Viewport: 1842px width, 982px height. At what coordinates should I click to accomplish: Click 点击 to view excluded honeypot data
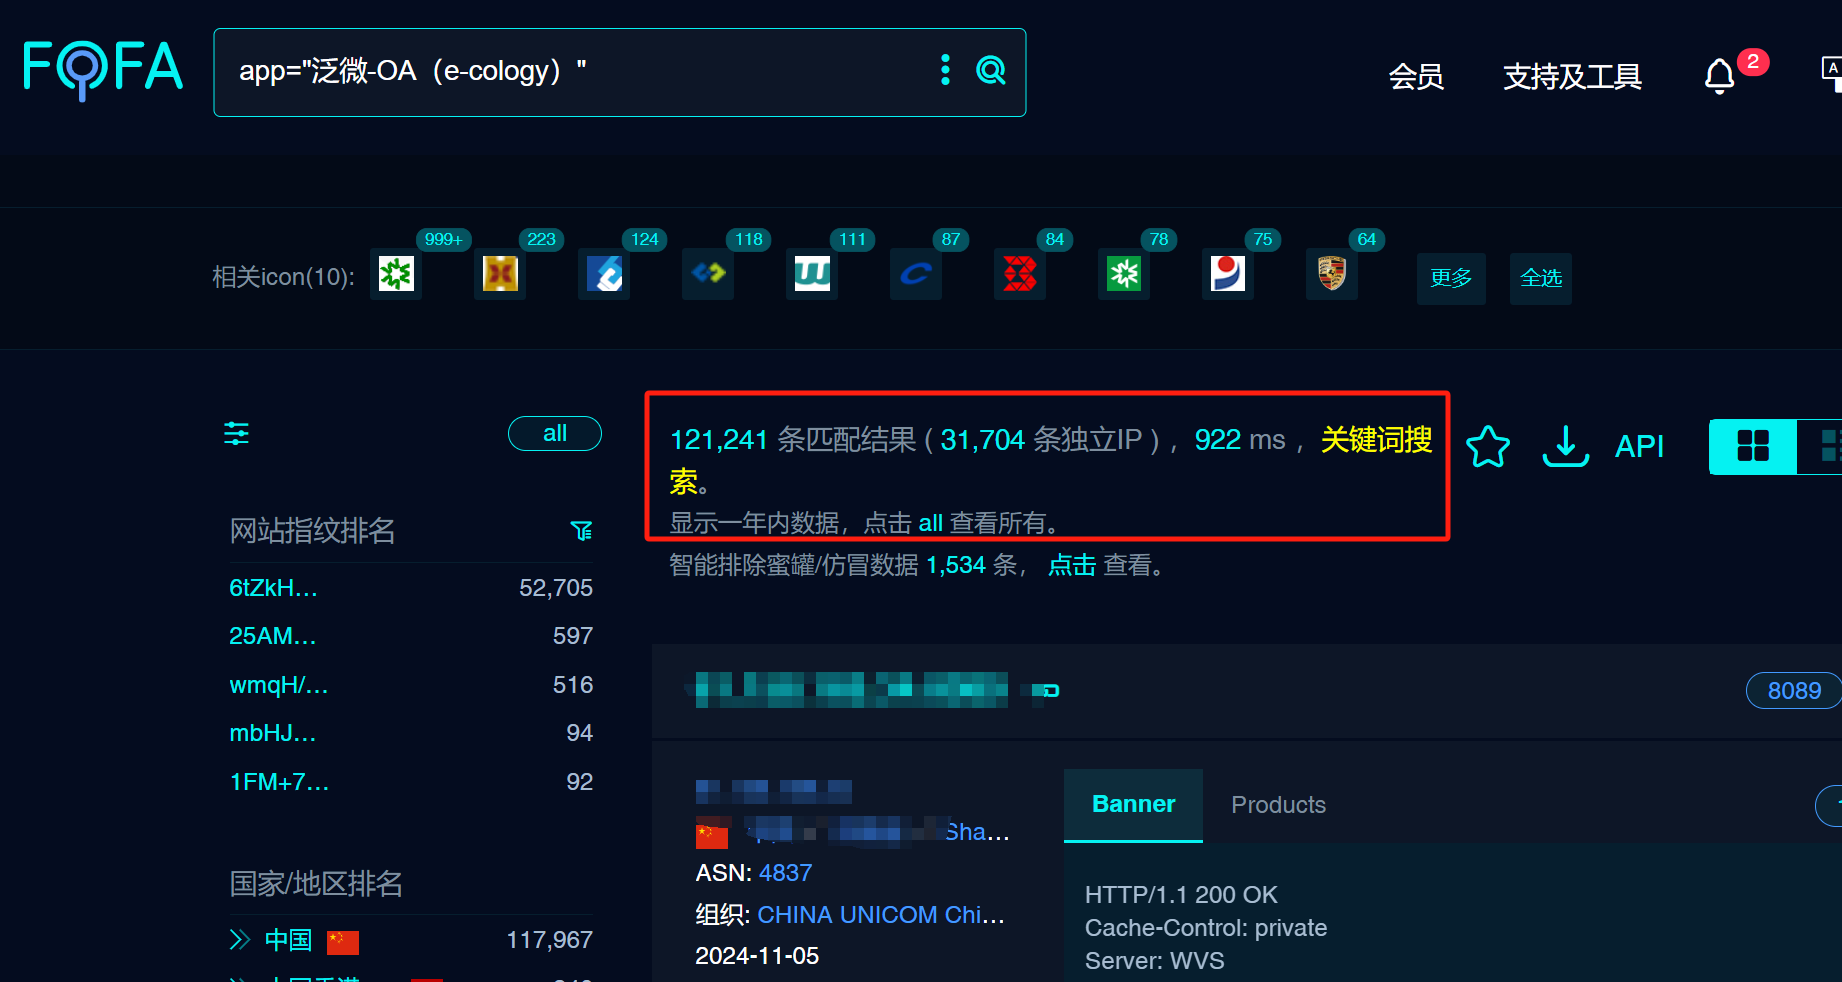coord(1072,565)
